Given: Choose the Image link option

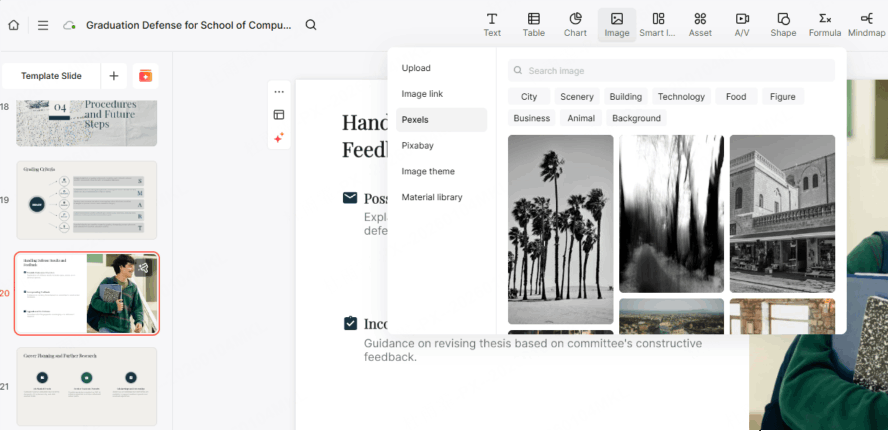Looking at the screenshot, I should [x=422, y=94].
